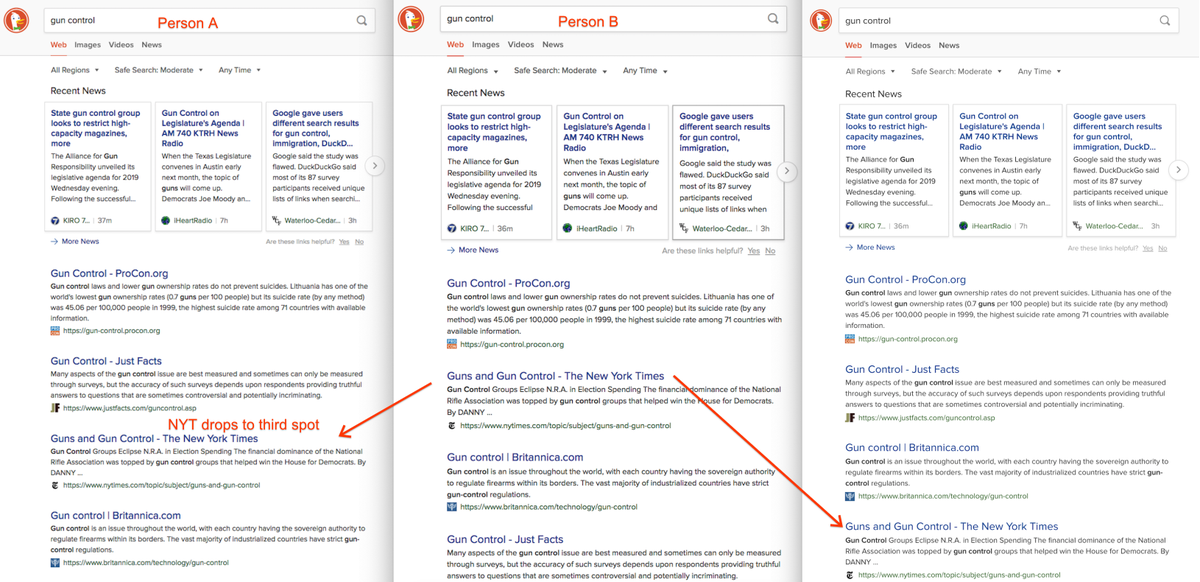This screenshot has height=582, width=1200.
Task: Open the Gun Control - Just Facts result in the right panel
Action: tap(902, 369)
